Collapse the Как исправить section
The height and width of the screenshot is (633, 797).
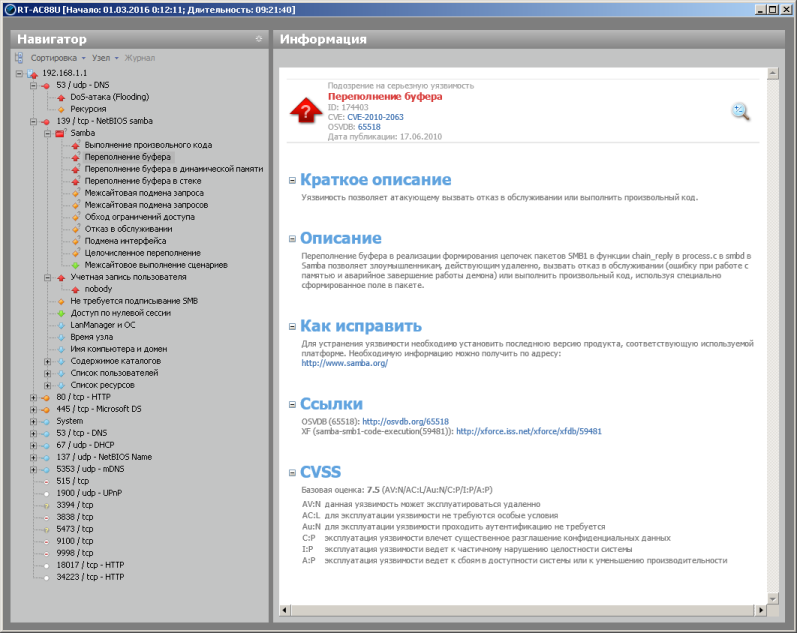coord(292,326)
